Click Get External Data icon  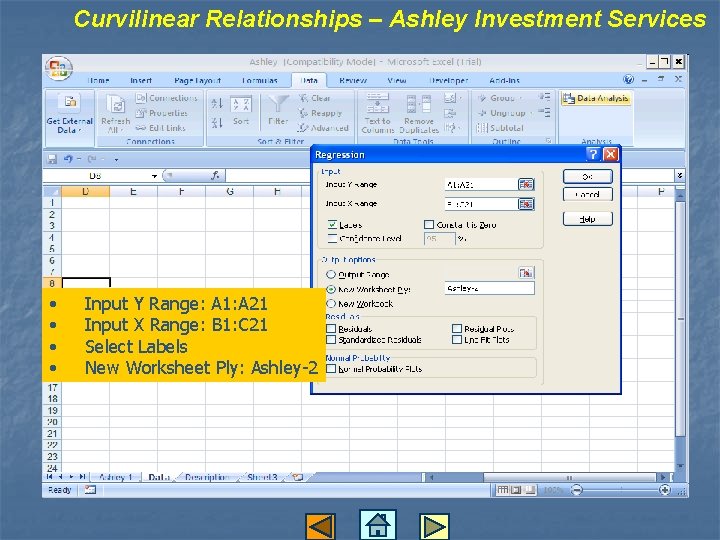70,102
